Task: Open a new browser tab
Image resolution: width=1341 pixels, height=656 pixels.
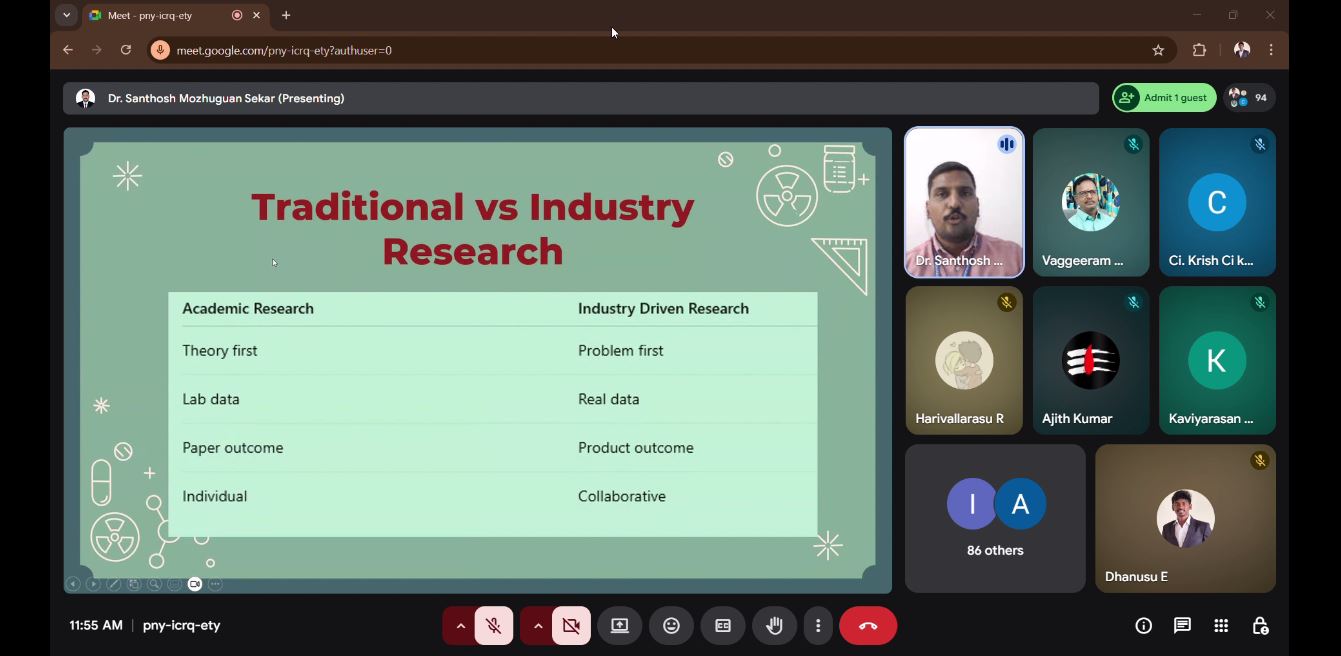Action: tap(286, 15)
